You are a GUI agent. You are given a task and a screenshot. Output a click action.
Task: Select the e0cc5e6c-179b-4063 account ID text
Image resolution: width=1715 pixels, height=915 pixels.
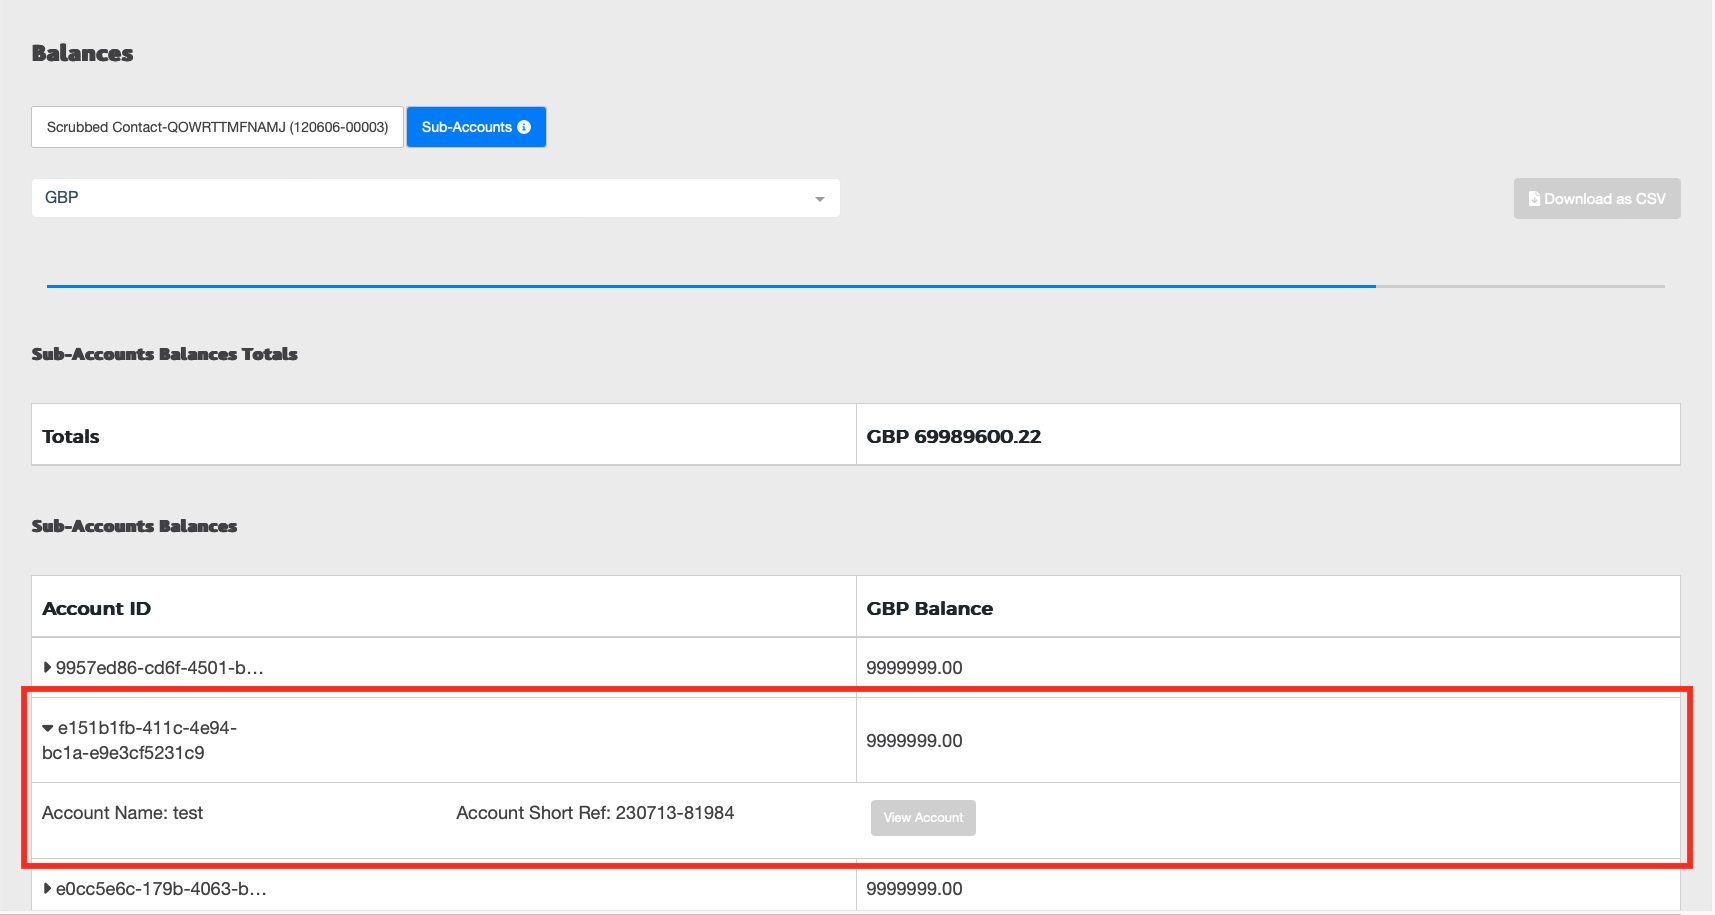tap(161, 888)
